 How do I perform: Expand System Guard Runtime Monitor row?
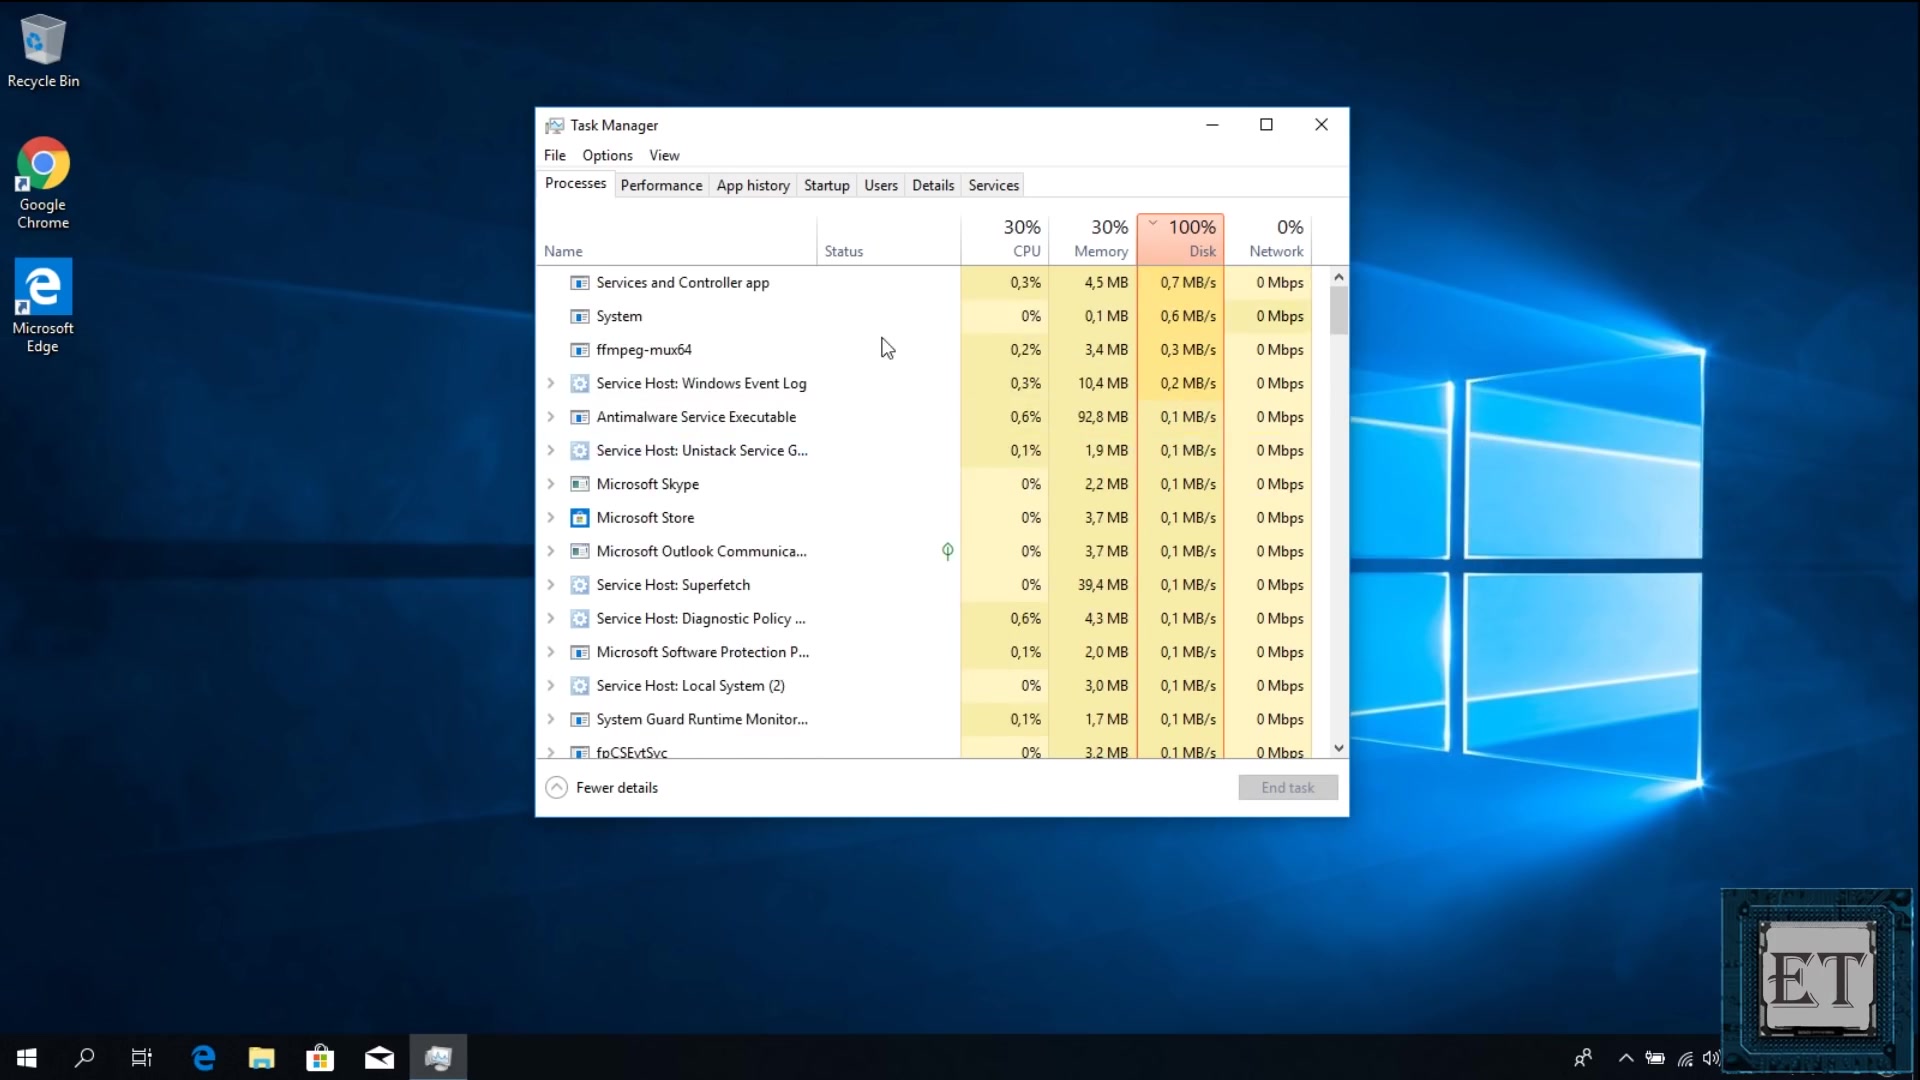click(550, 719)
